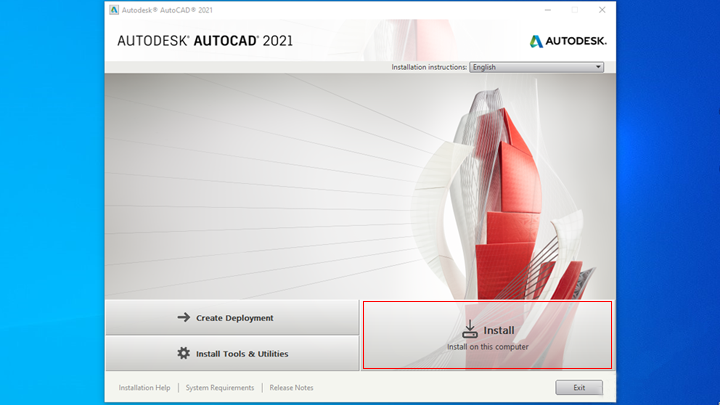Click the maximize button in title bar
Viewport: 720px width, 405px height.
574,10
